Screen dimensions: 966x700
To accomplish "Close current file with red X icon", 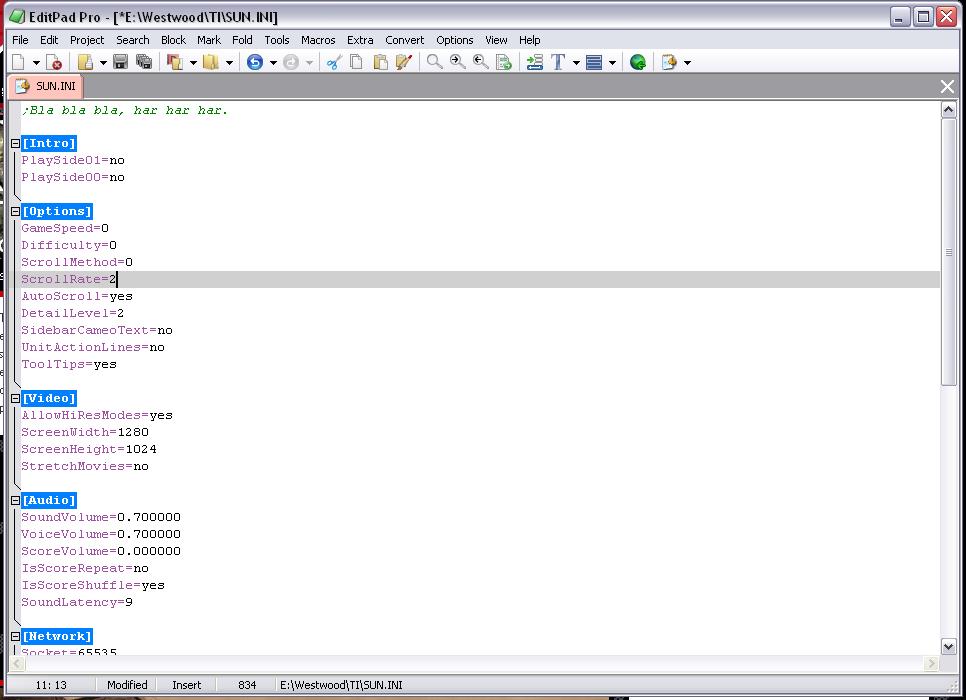I will click(56, 62).
